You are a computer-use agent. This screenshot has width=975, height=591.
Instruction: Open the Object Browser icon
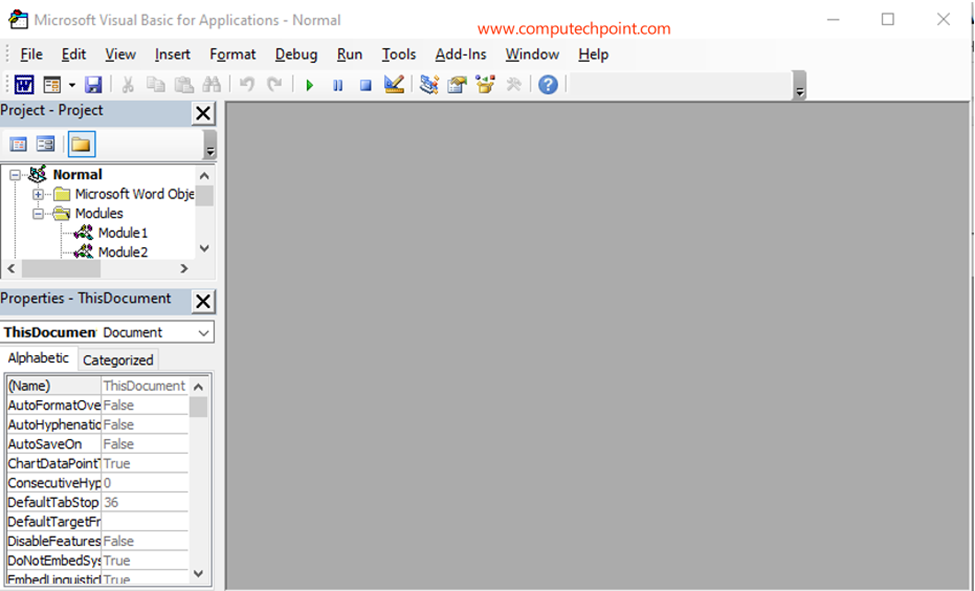(485, 84)
